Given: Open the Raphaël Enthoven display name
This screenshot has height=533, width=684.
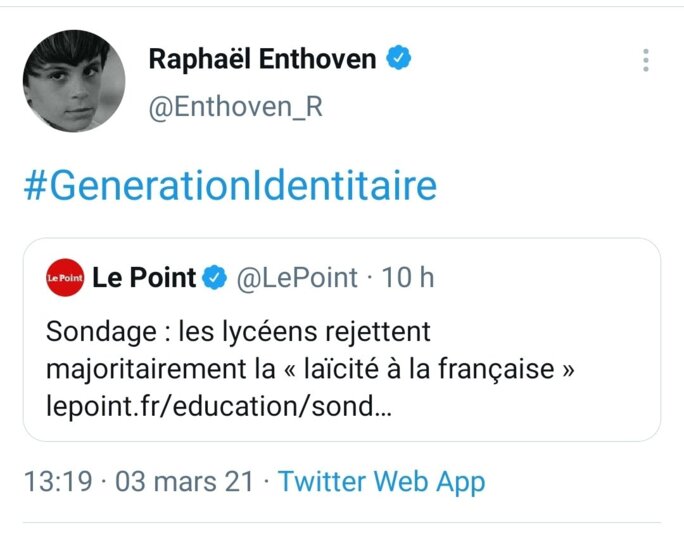Looking at the screenshot, I should tap(262, 60).
